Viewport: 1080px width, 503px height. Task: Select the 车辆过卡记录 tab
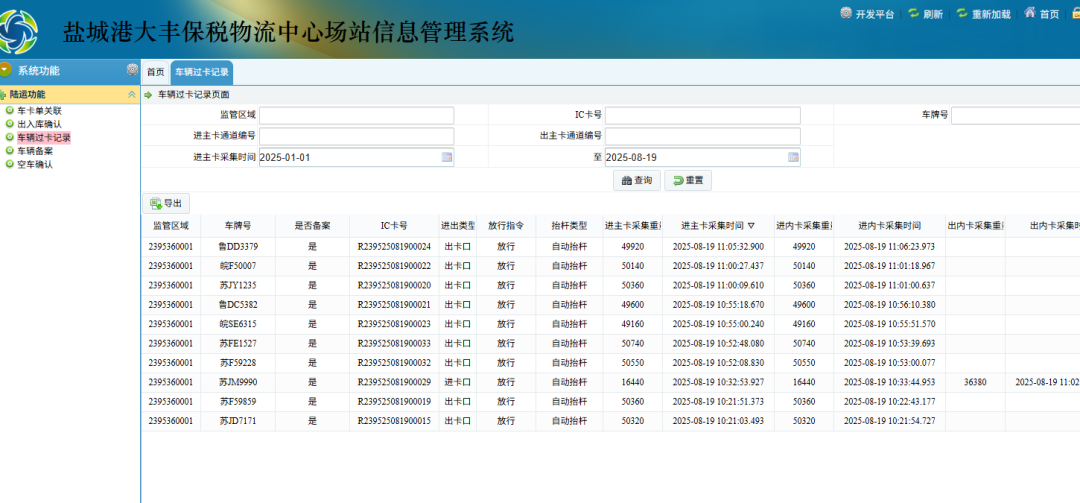click(202, 72)
